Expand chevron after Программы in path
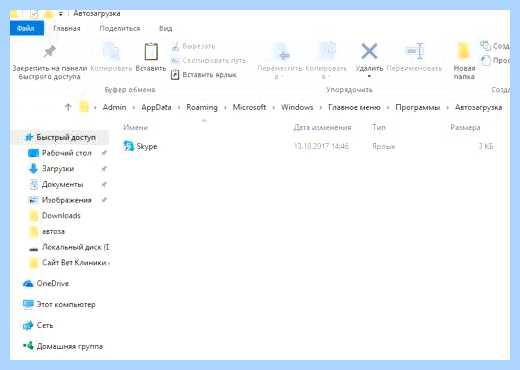The width and height of the screenshot is (520, 370). coord(447,108)
